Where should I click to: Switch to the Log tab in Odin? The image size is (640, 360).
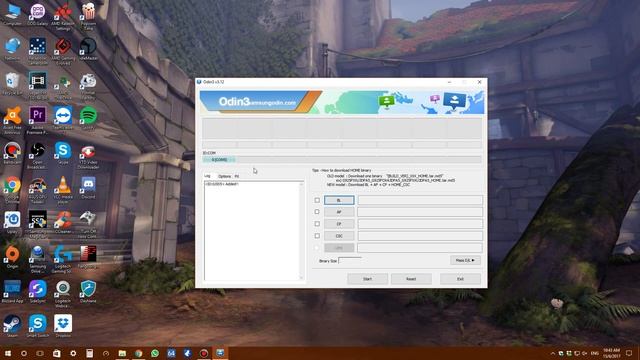[x=208, y=176]
